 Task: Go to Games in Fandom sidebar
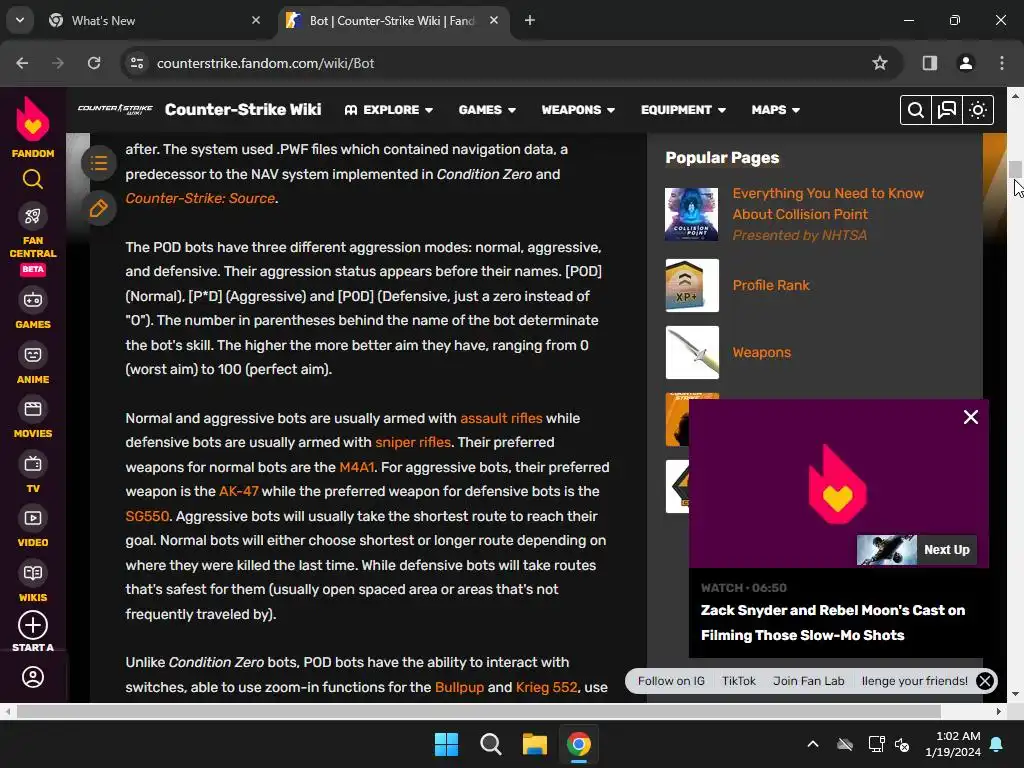(33, 308)
